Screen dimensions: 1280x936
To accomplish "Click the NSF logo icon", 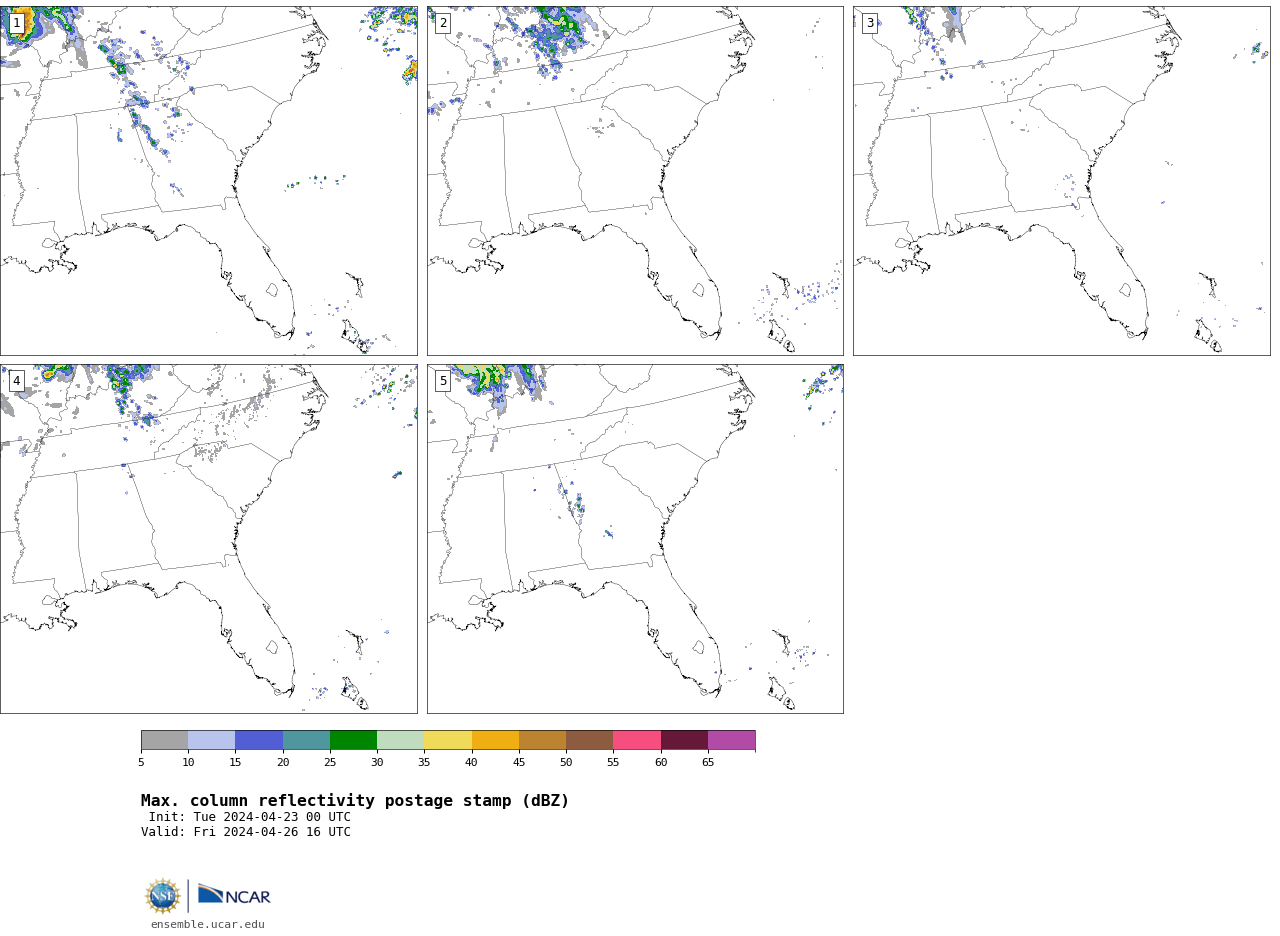I will tap(163, 896).
